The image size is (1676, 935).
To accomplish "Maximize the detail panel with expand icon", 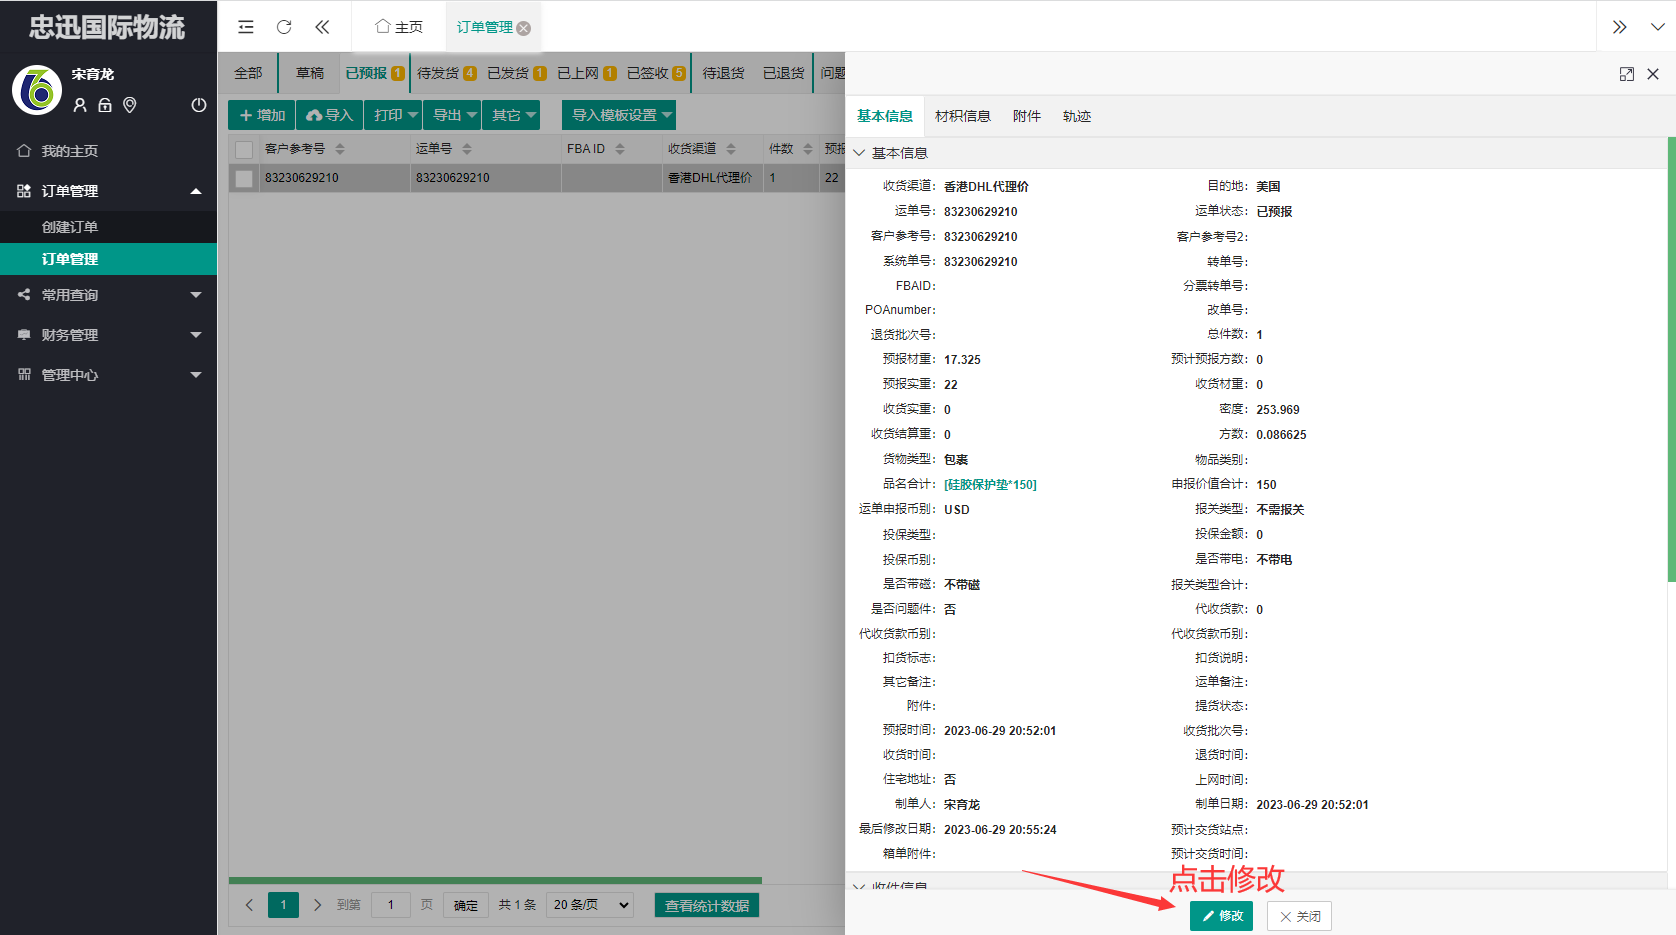I will click(1626, 74).
